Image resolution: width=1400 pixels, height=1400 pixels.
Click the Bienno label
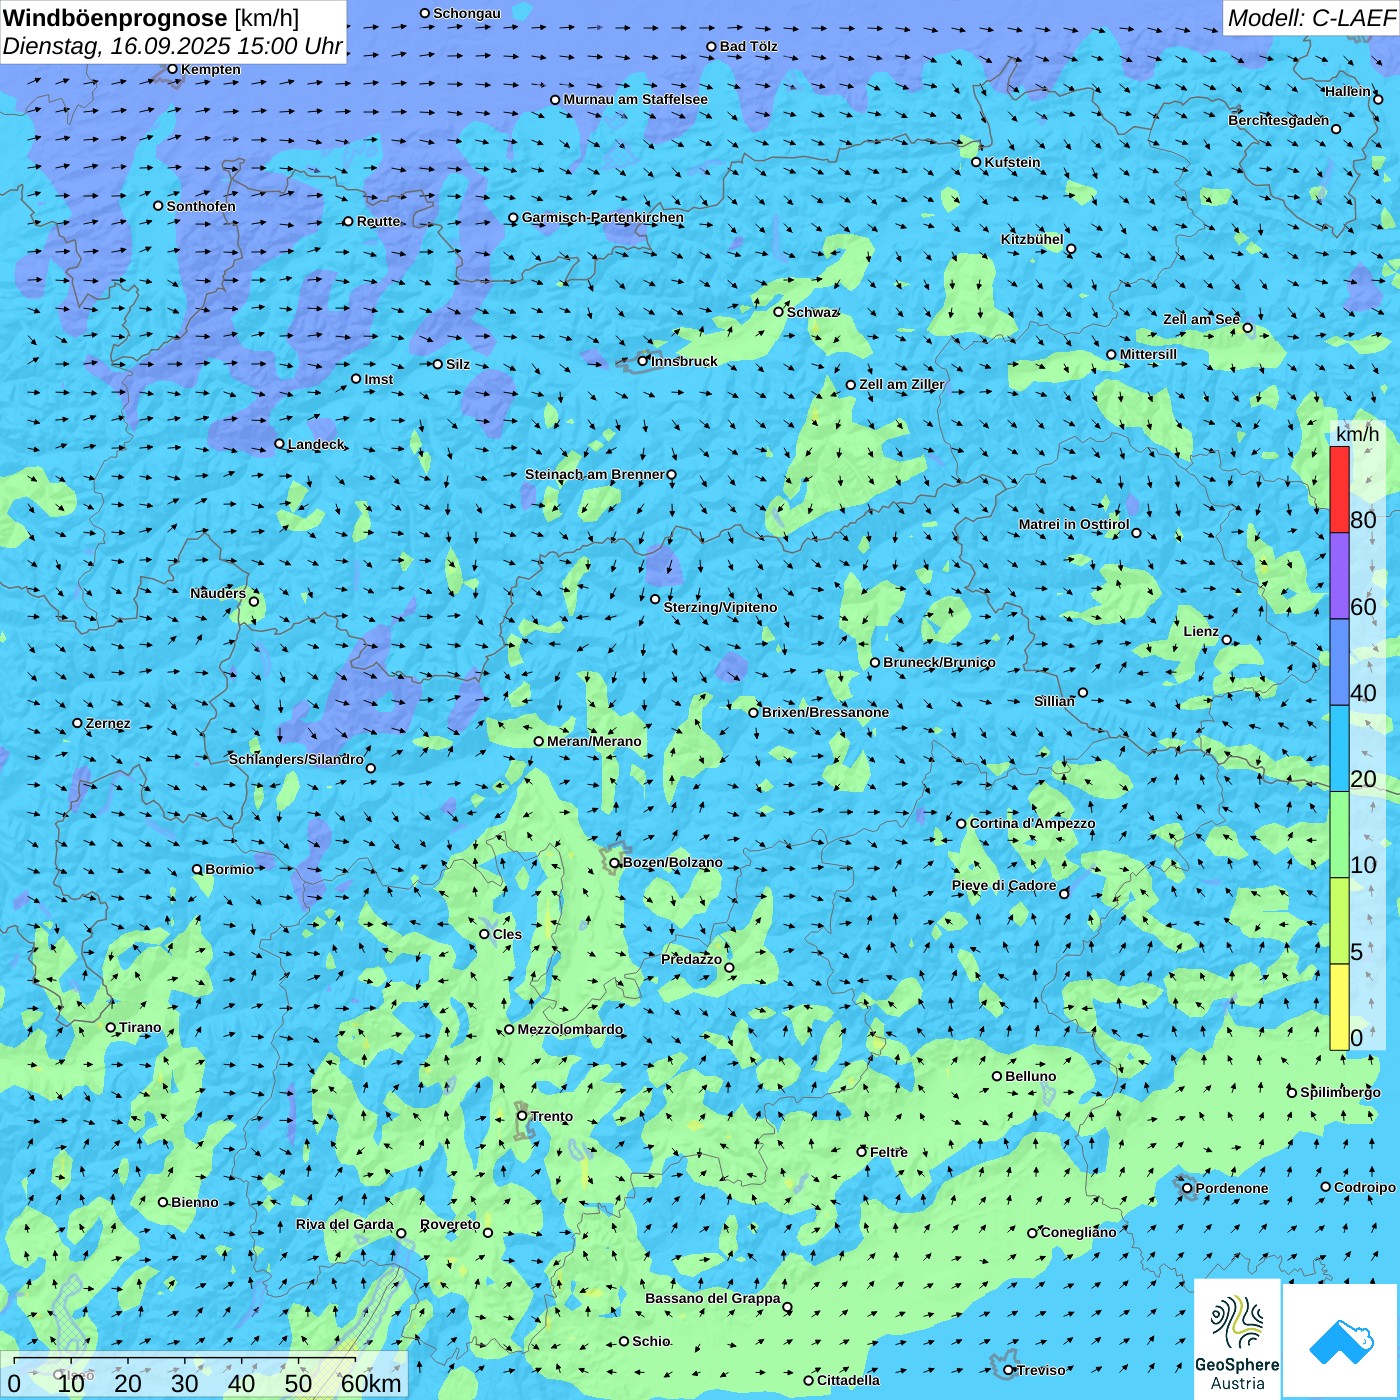click(194, 1202)
